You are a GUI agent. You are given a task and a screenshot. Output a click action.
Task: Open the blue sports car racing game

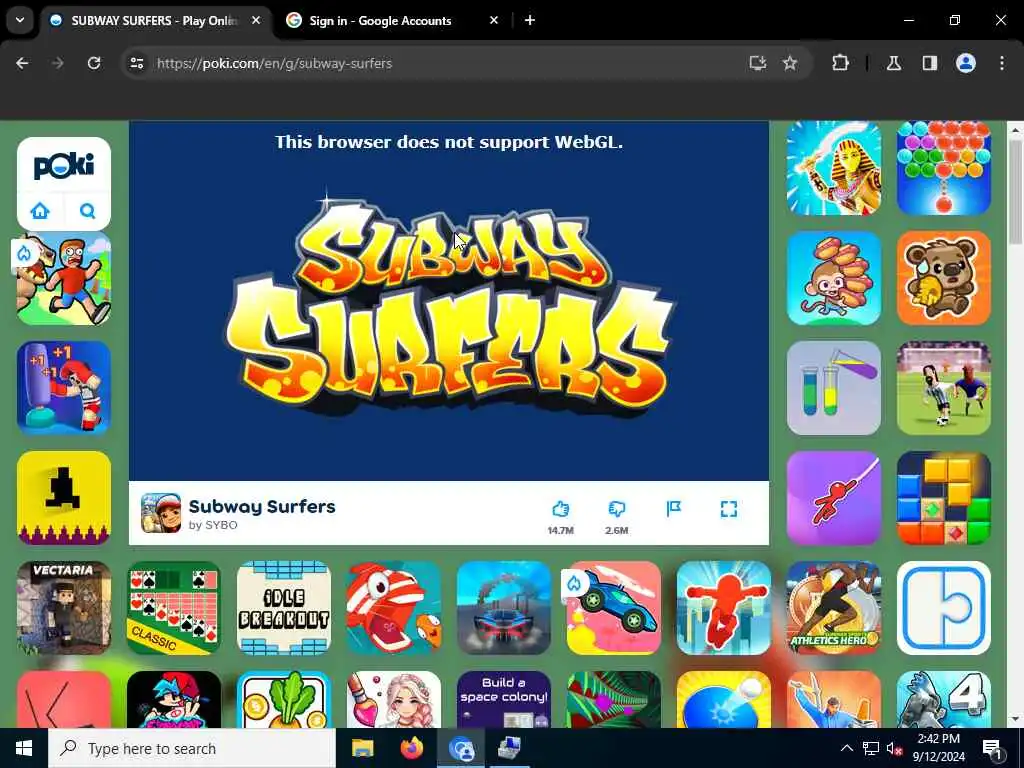(504, 608)
